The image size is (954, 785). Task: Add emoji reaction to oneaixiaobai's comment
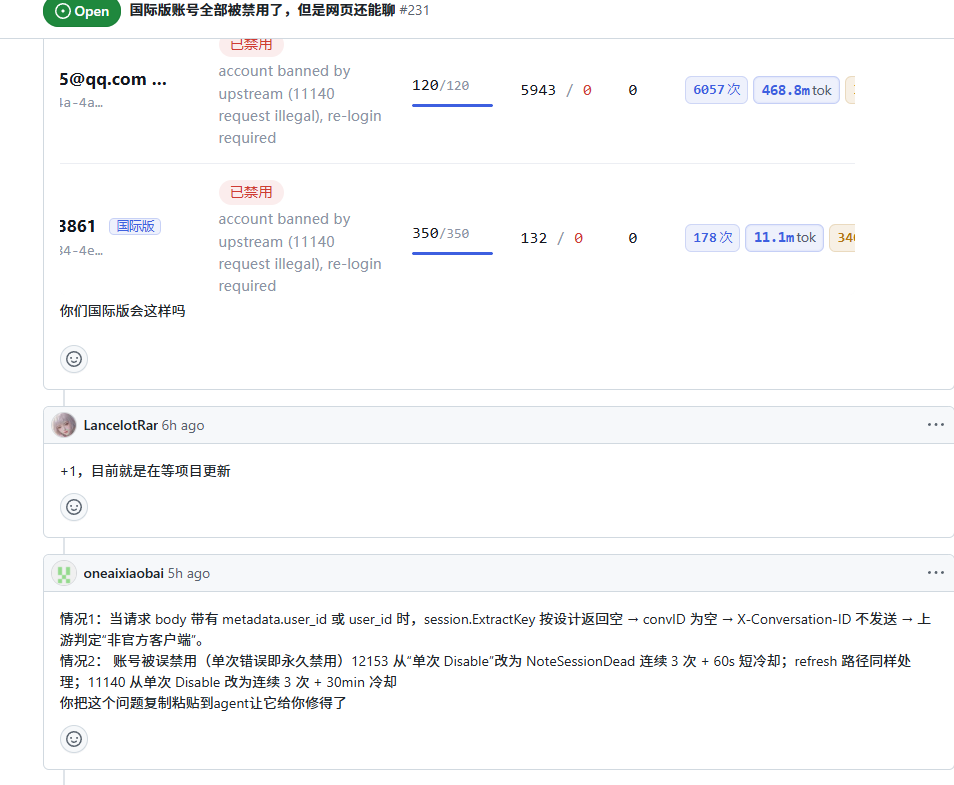coord(74,739)
